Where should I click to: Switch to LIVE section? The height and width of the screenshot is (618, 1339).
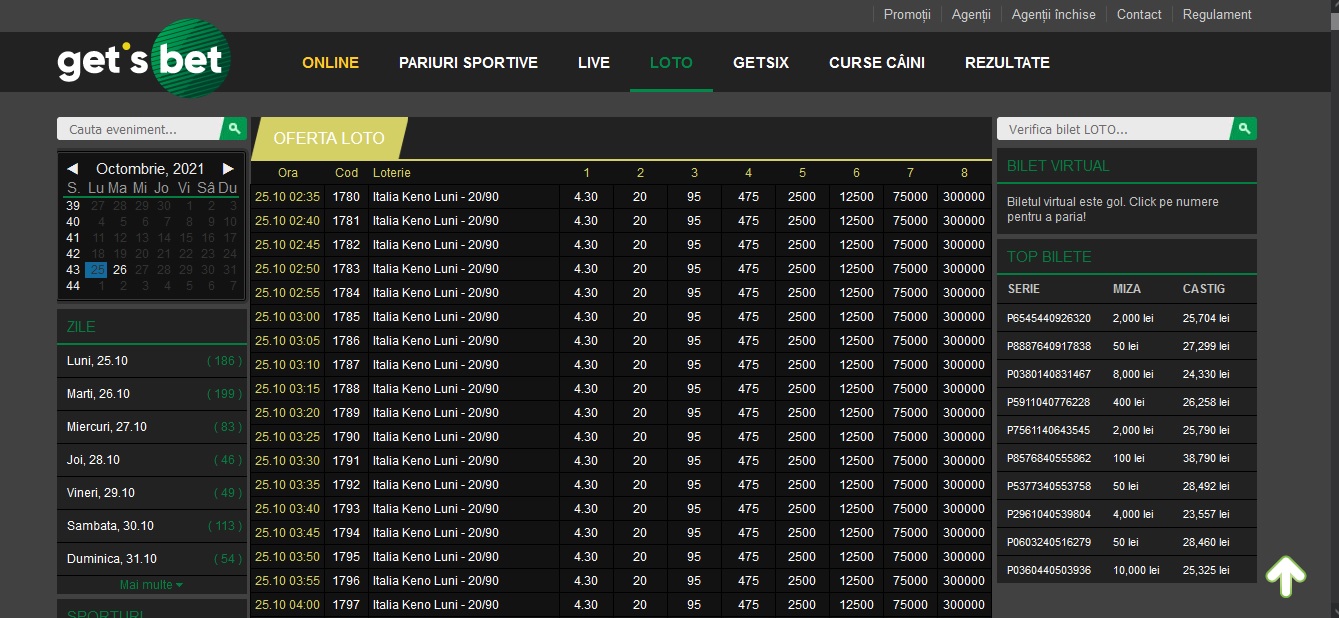tap(594, 62)
